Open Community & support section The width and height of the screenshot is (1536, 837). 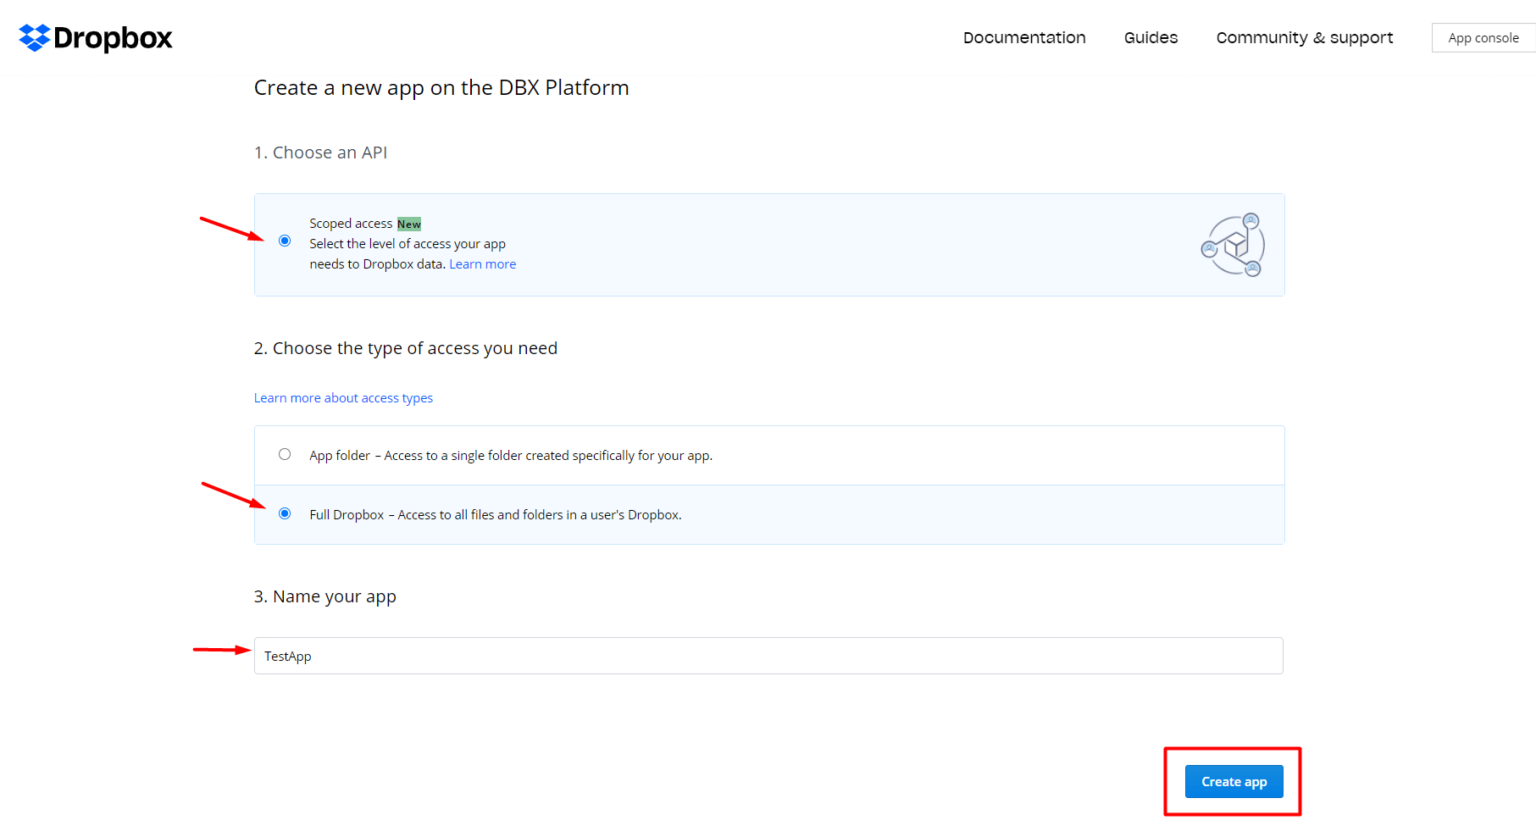[1304, 37]
